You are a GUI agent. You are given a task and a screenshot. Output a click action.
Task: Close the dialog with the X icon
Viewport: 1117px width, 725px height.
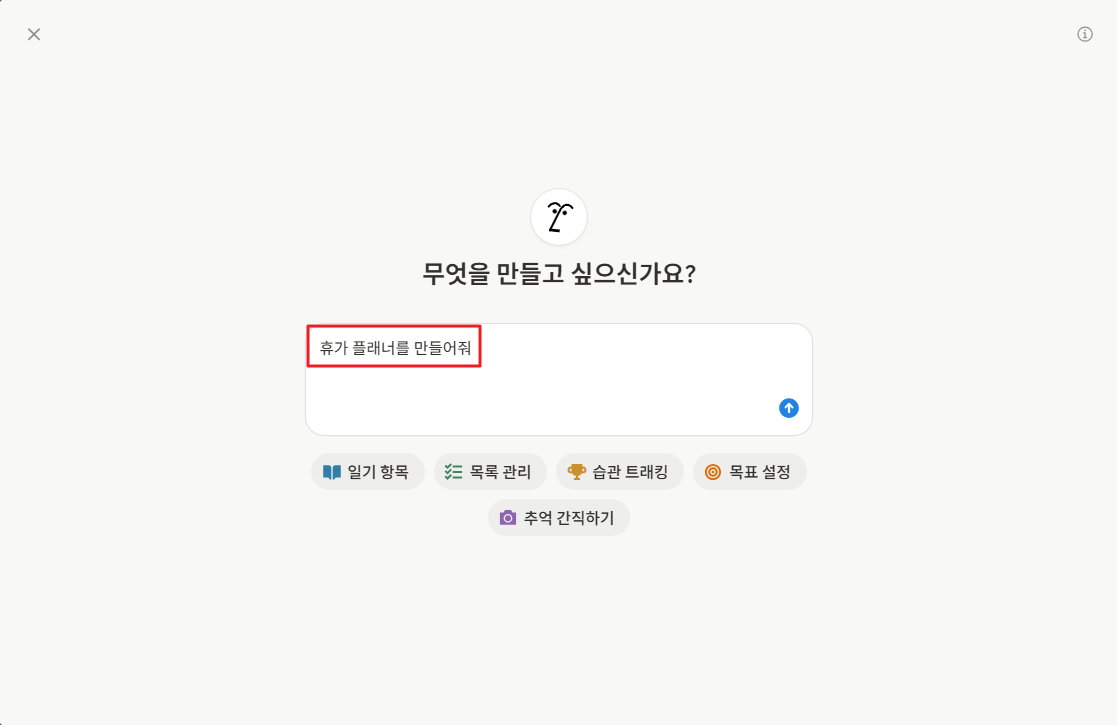[34, 33]
